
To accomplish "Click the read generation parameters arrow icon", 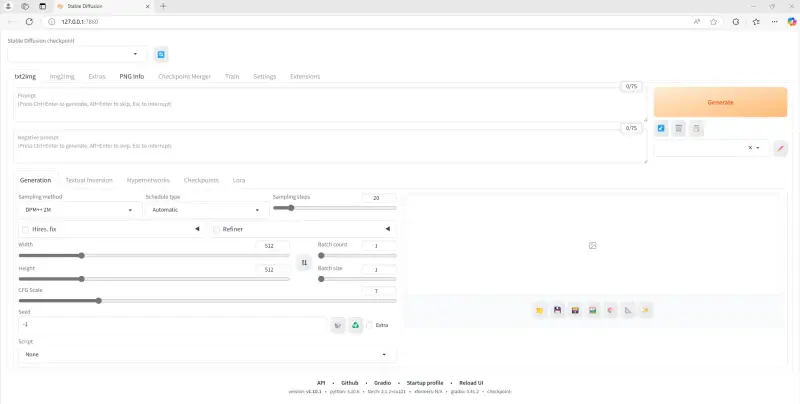I will (661, 129).
